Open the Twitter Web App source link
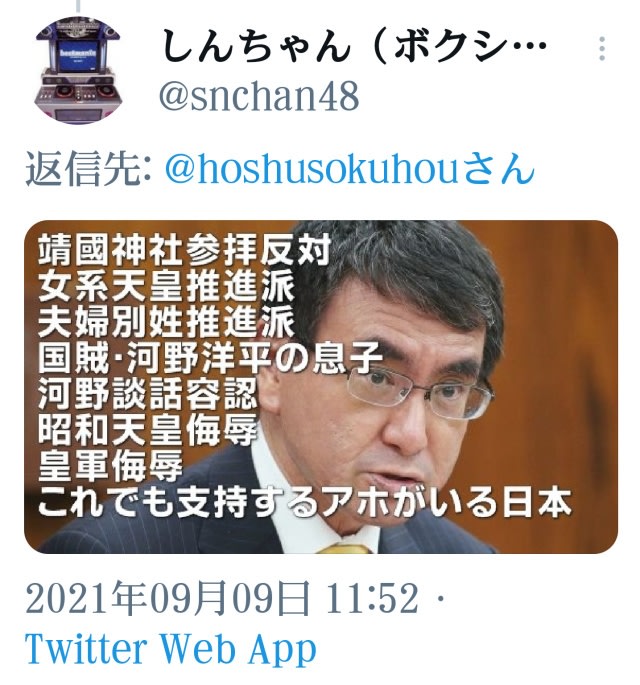Screen dimensions: 640x685 click(170, 649)
